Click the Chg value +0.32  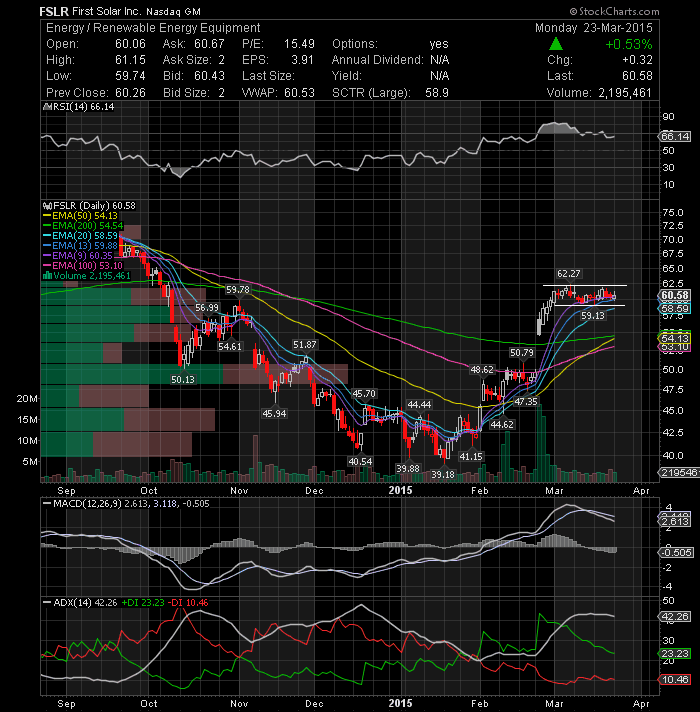click(637, 60)
